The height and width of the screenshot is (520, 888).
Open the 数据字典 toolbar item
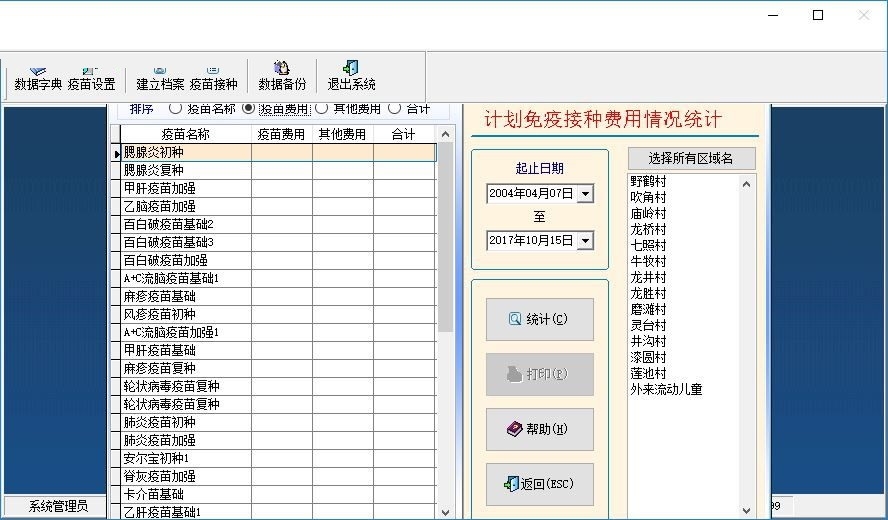point(38,77)
